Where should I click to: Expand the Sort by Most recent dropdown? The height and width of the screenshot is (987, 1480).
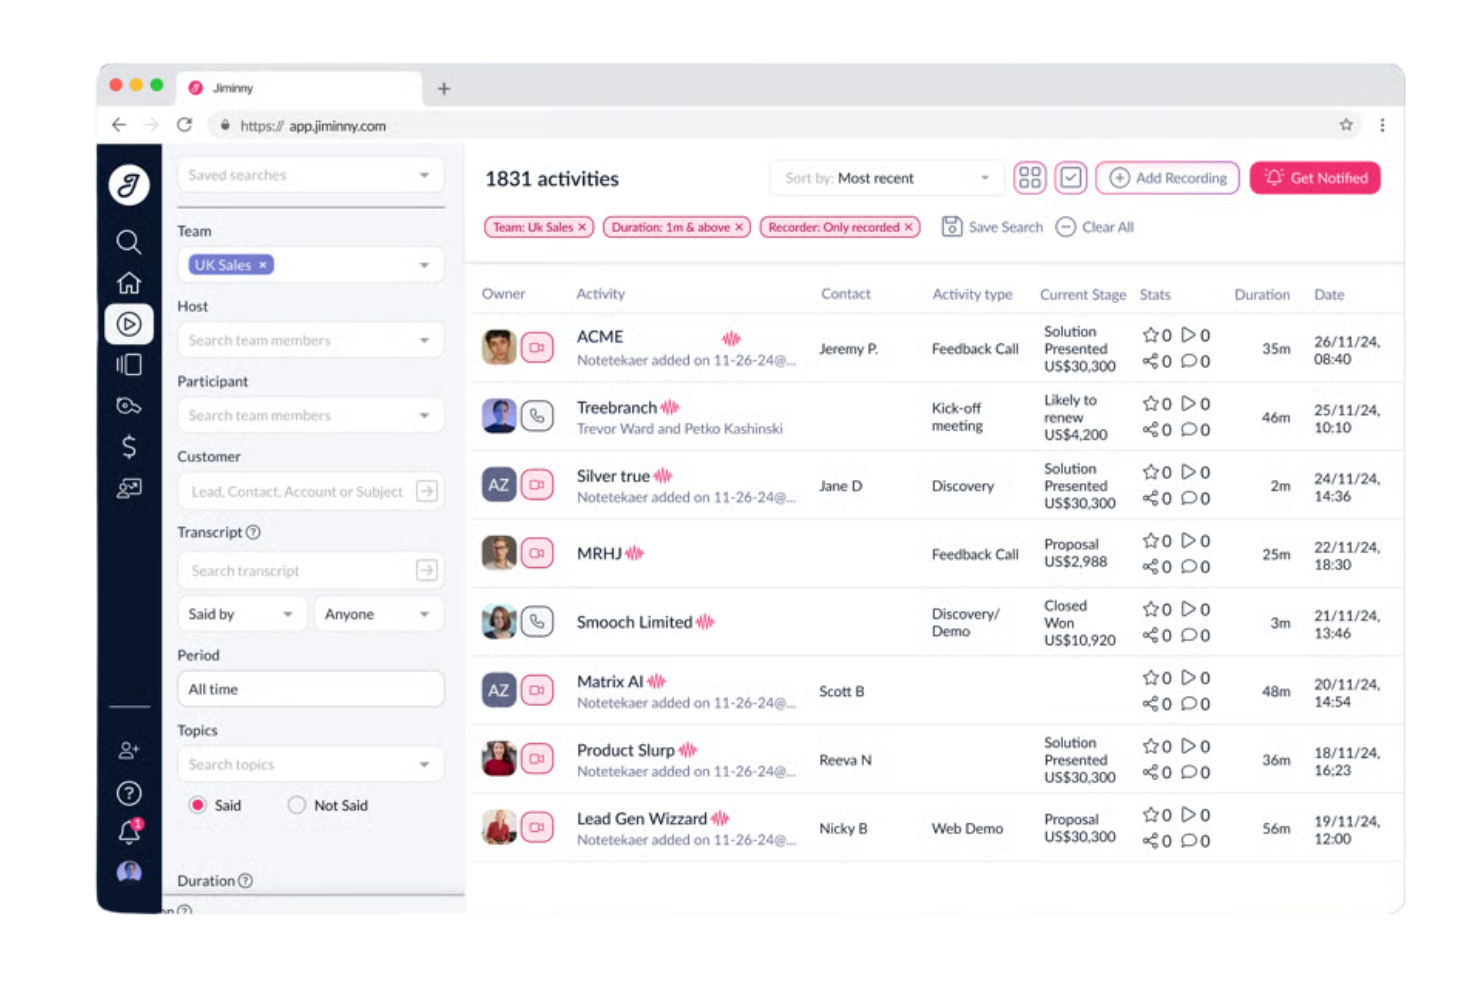click(x=885, y=177)
